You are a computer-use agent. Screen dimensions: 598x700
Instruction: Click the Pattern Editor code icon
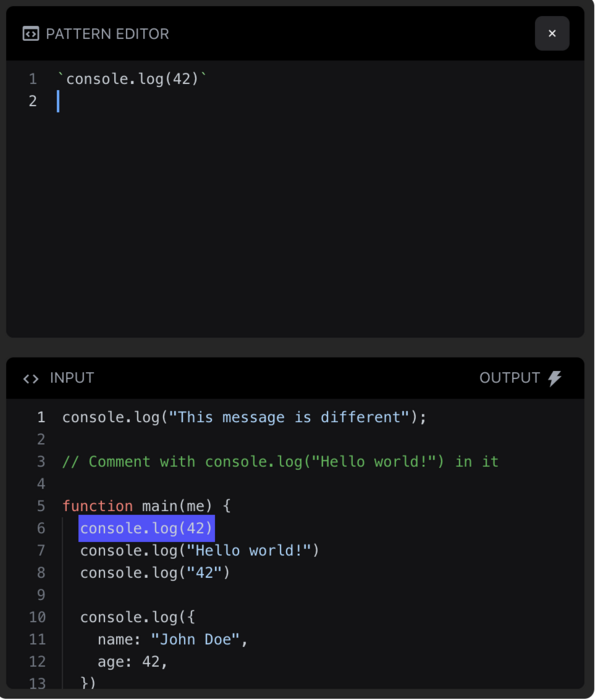pyautogui.click(x=31, y=33)
